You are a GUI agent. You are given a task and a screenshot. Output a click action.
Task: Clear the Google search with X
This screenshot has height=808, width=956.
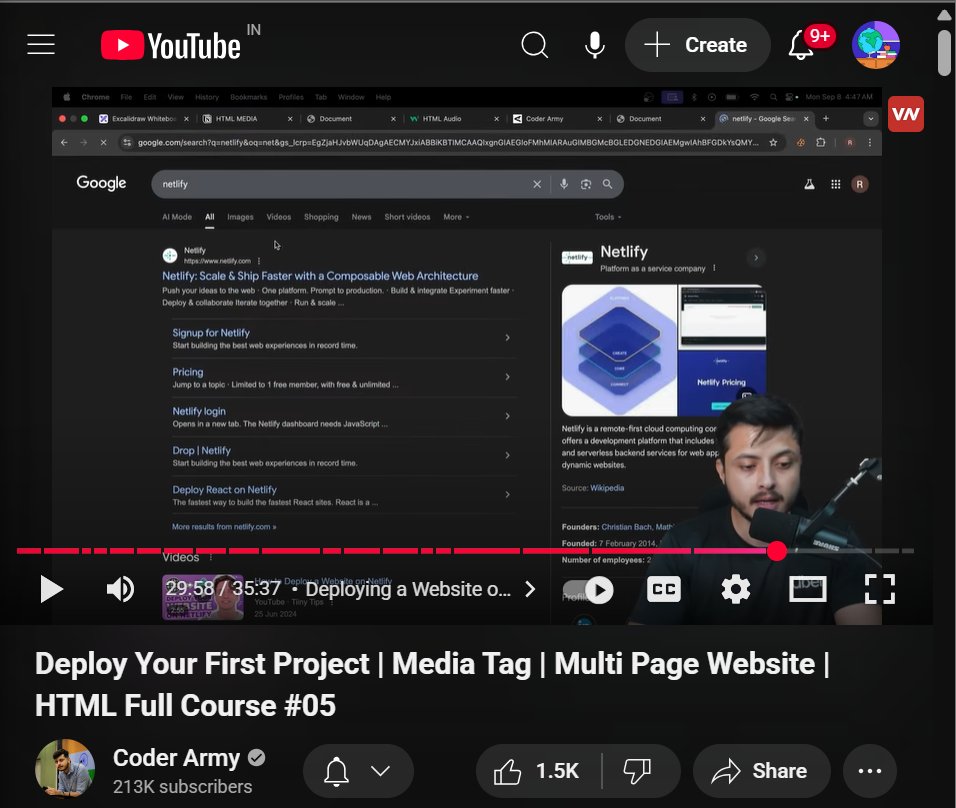tap(537, 184)
